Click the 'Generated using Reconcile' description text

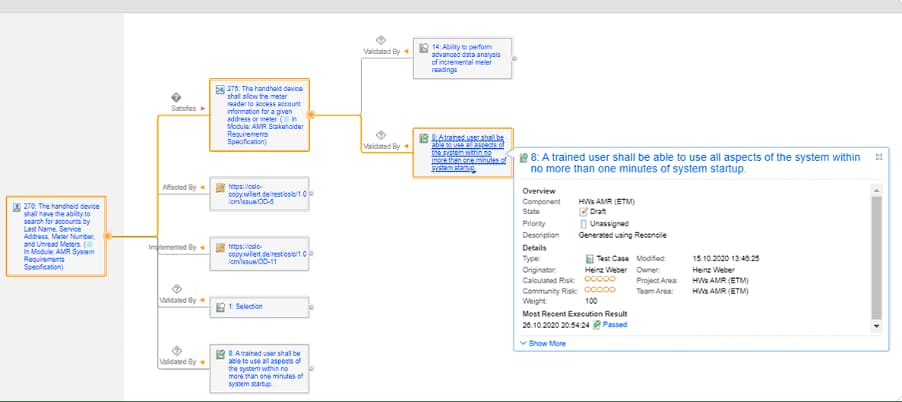pyautogui.click(x=622, y=235)
